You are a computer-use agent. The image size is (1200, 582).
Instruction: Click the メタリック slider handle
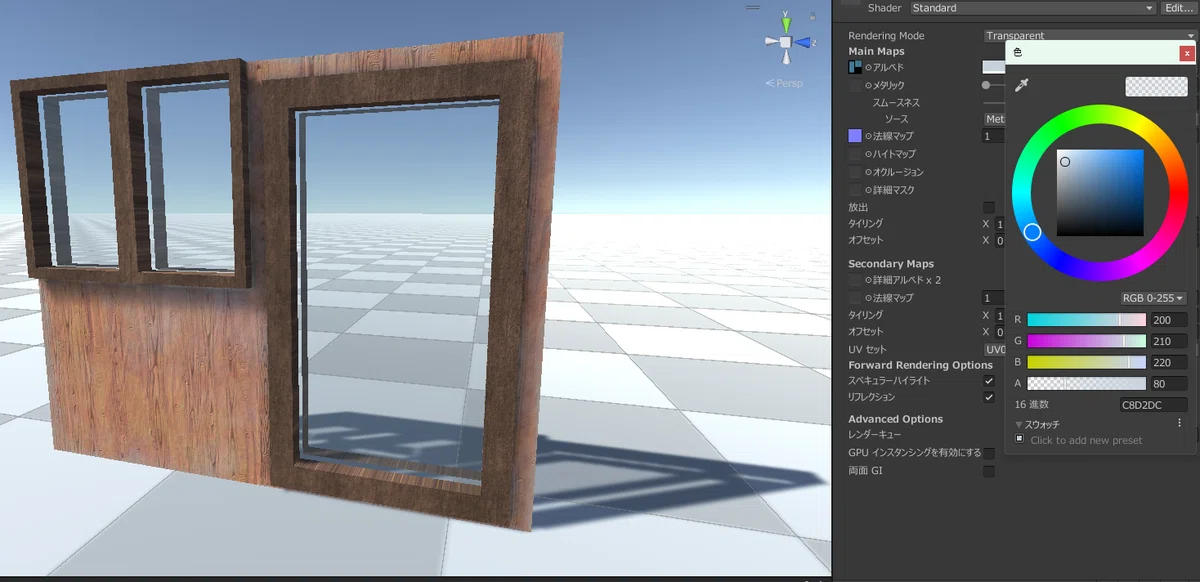click(x=987, y=86)
